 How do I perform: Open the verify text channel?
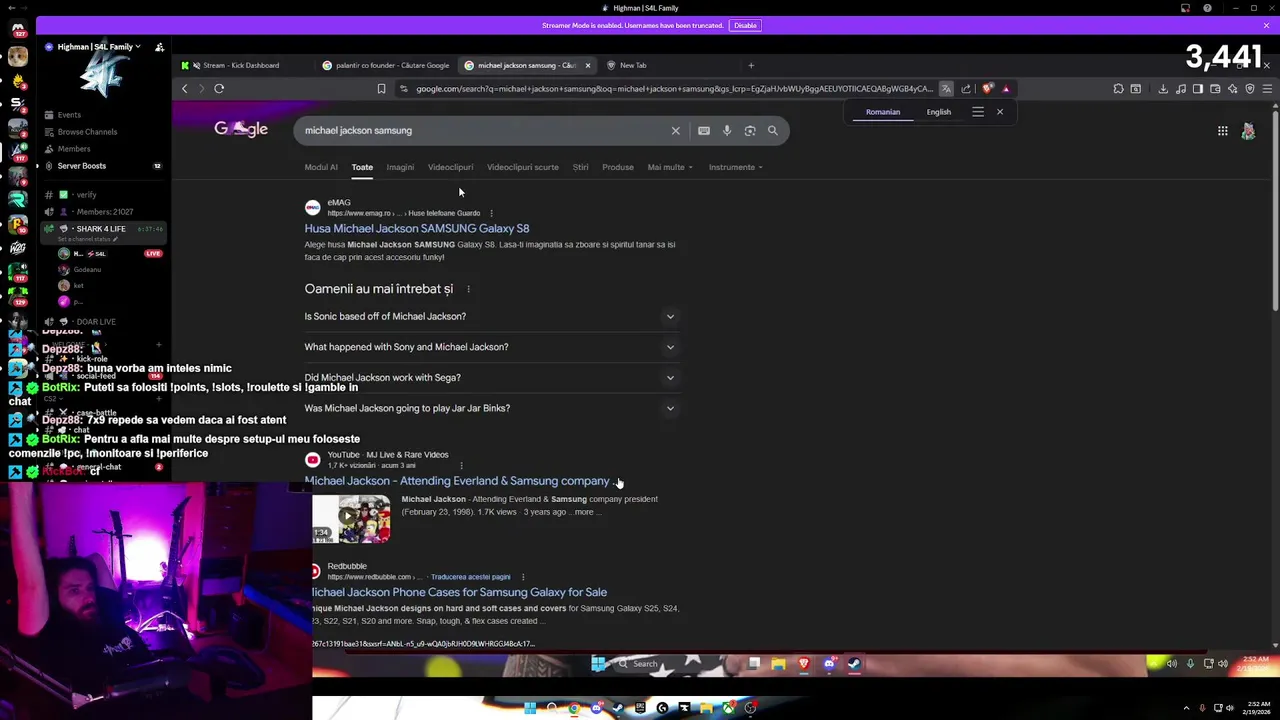[86, 195]
